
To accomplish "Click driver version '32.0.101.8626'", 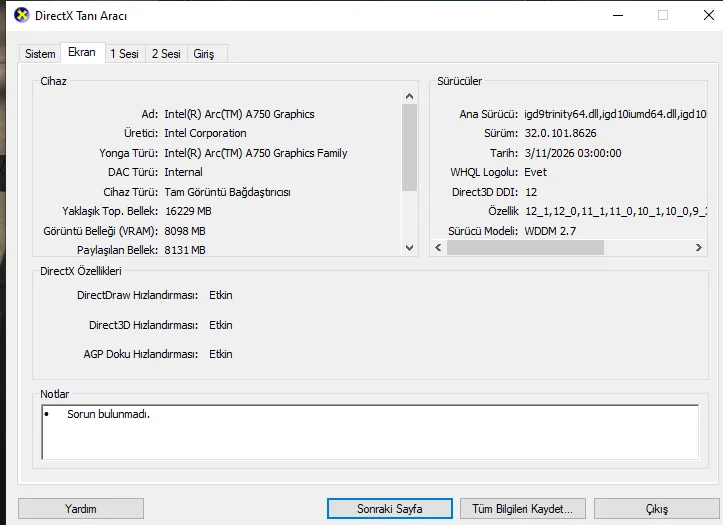I will click(560, 133).
